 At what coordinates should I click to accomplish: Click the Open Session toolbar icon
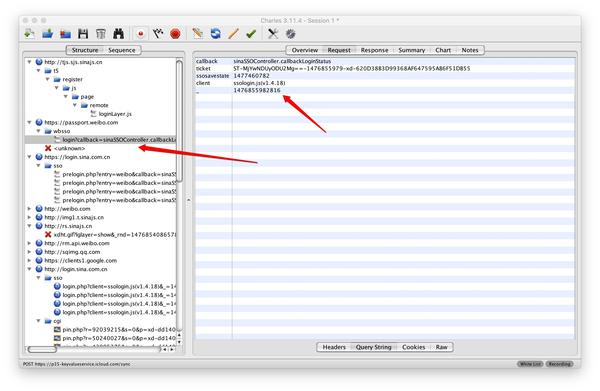click(47, 34)
